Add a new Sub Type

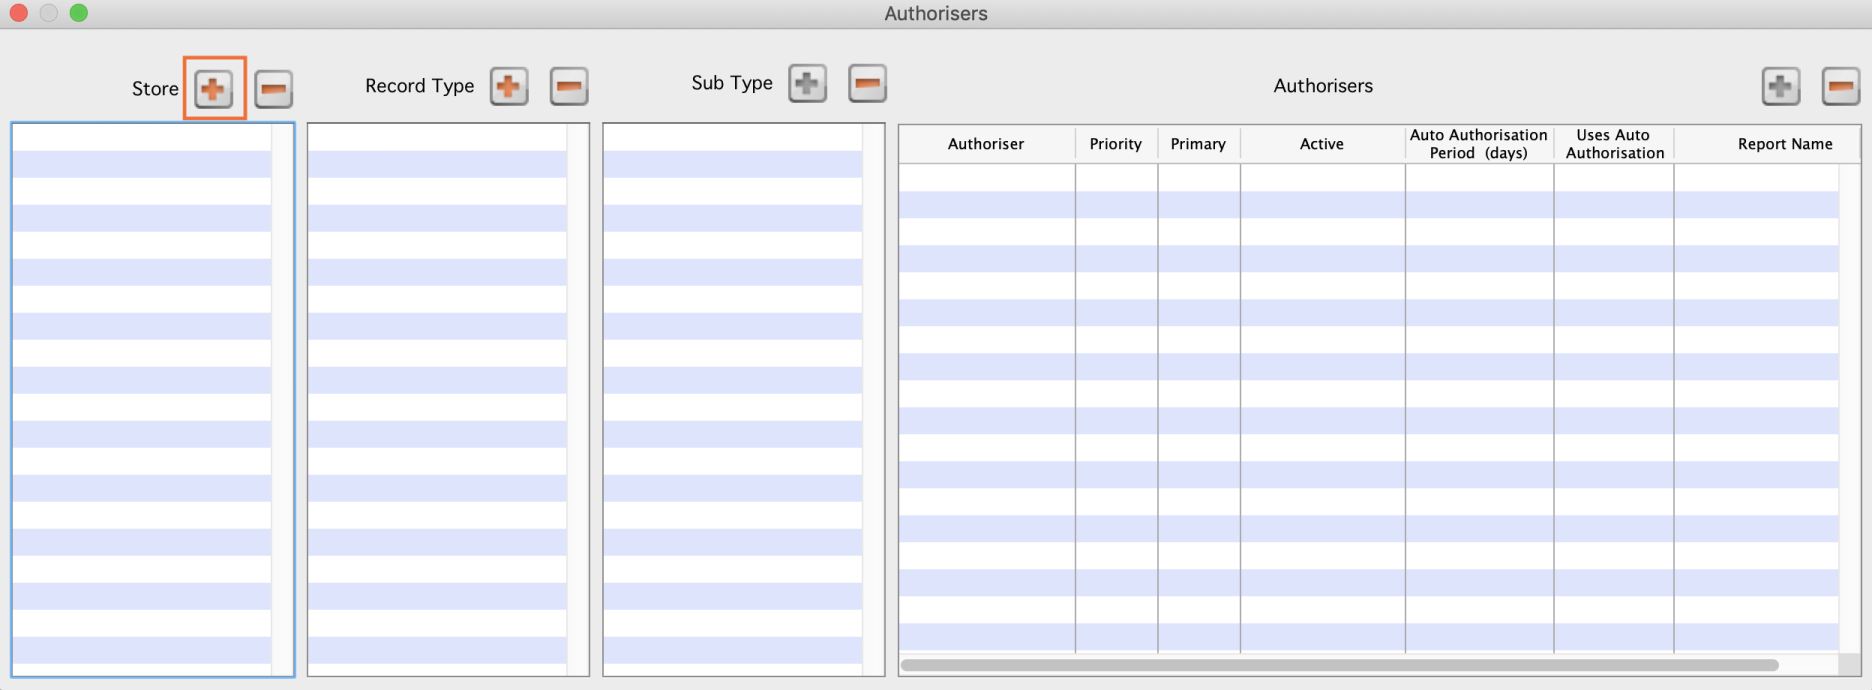807,83
